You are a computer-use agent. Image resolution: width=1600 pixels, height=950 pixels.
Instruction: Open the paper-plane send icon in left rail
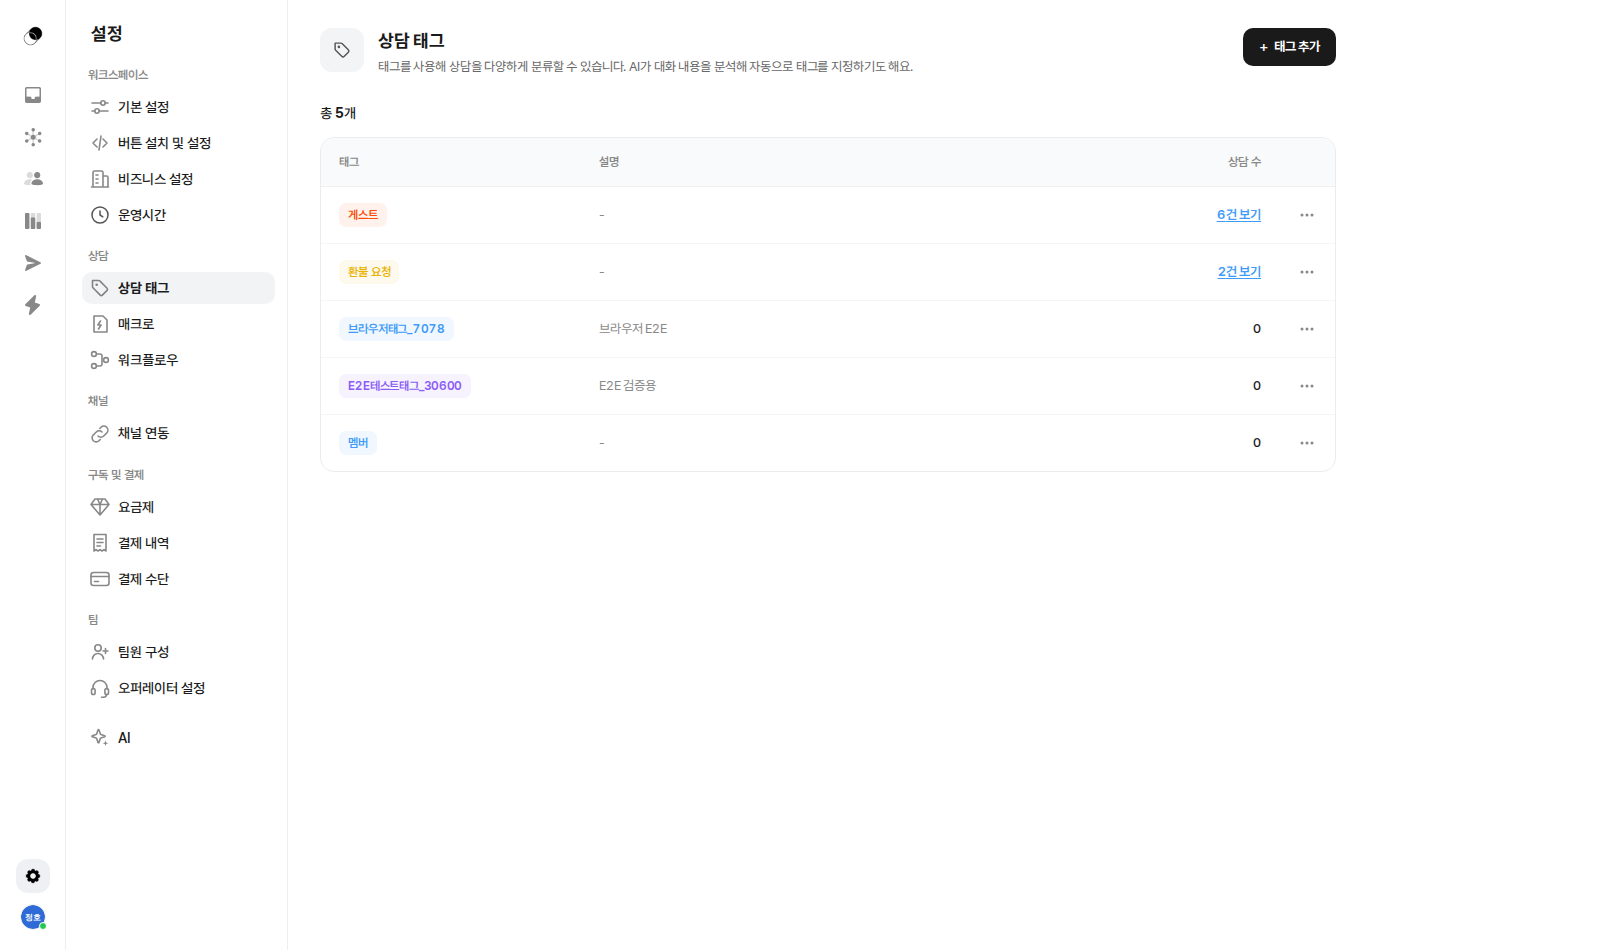click(33, 263)
